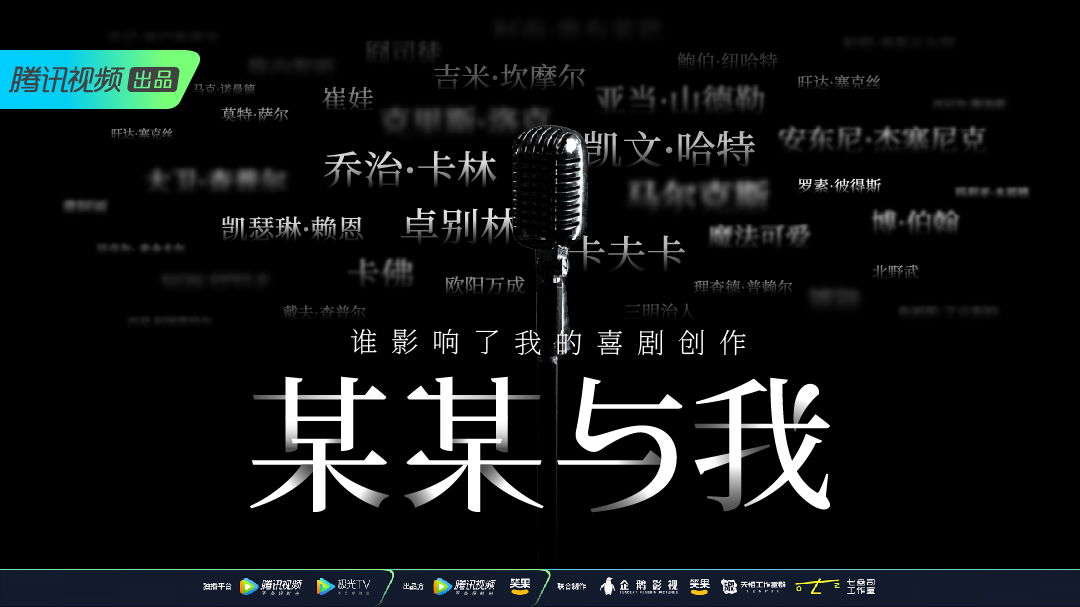Image resolution: width=1080 pixels, height=607 pixels.
Task: Click the 笑果 logo beside 出品方 腾讯视频
Action: click(x=520, y=586)
